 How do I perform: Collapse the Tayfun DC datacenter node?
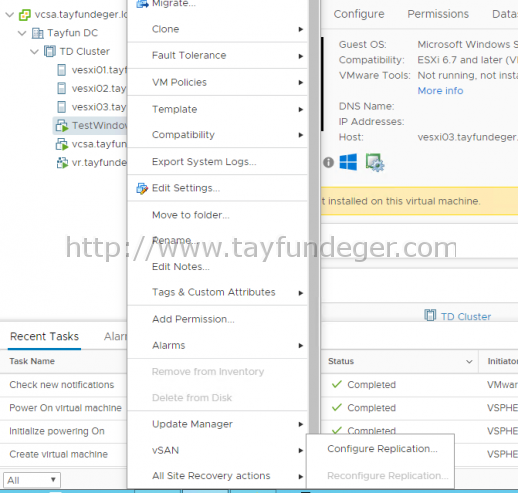tap(22, 33)
